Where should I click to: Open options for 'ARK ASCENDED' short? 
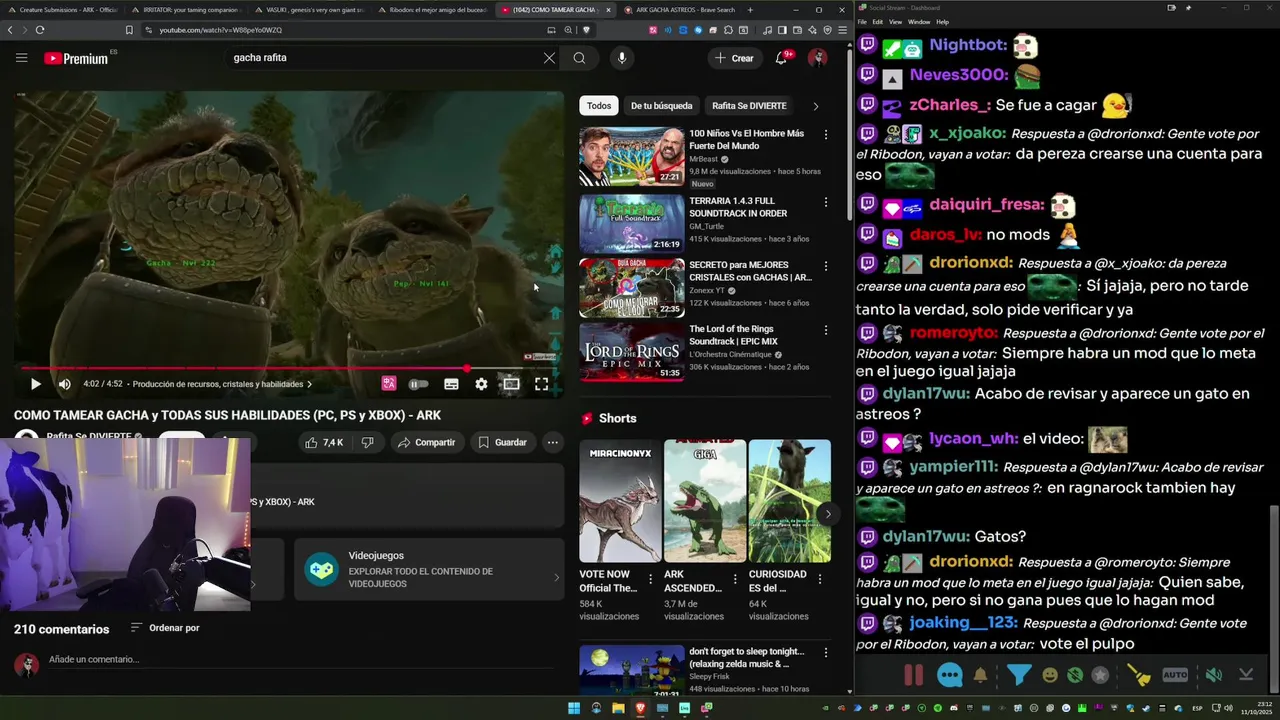click(x=736, y=578)
